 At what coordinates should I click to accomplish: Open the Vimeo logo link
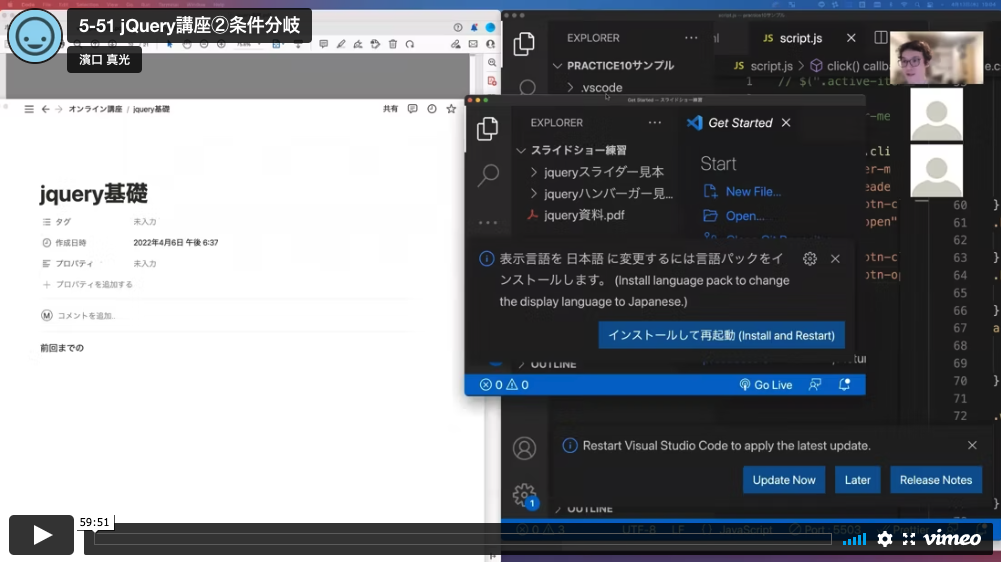(952, 538)
